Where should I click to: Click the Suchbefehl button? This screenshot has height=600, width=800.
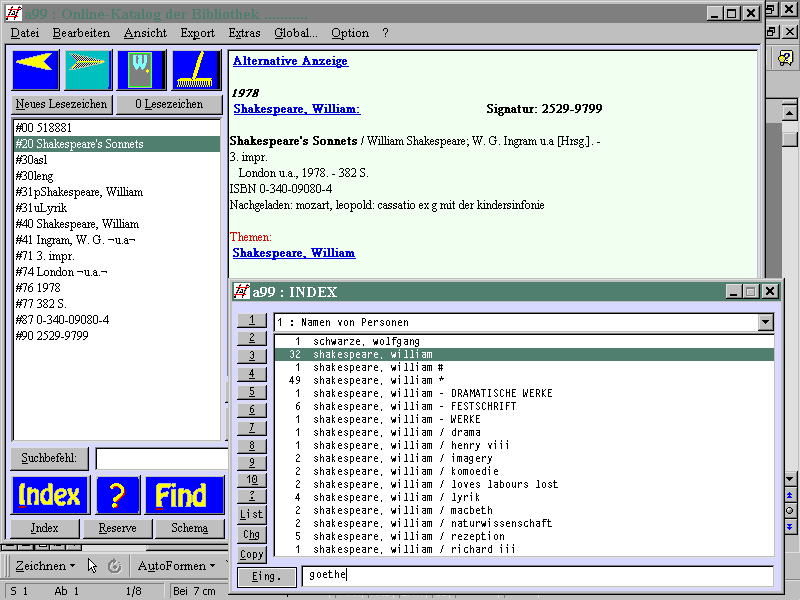pos(49,458)
